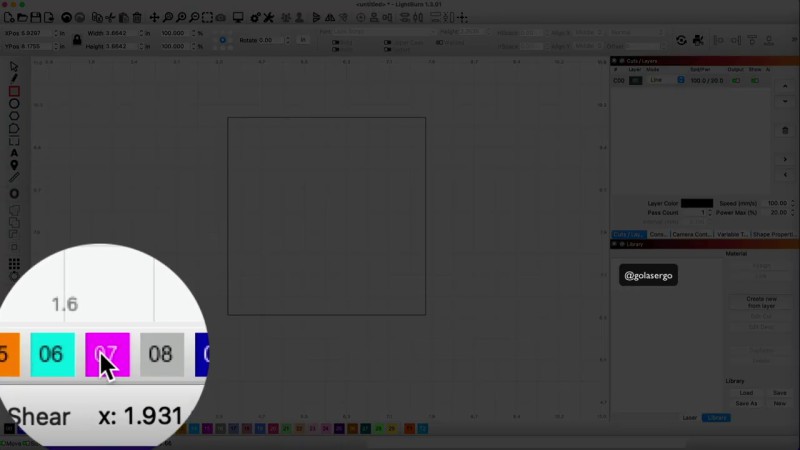Toggle the Output switch for layer C00
The width and height of the screenshot is (800, 450).
click(x=737, y=80)
